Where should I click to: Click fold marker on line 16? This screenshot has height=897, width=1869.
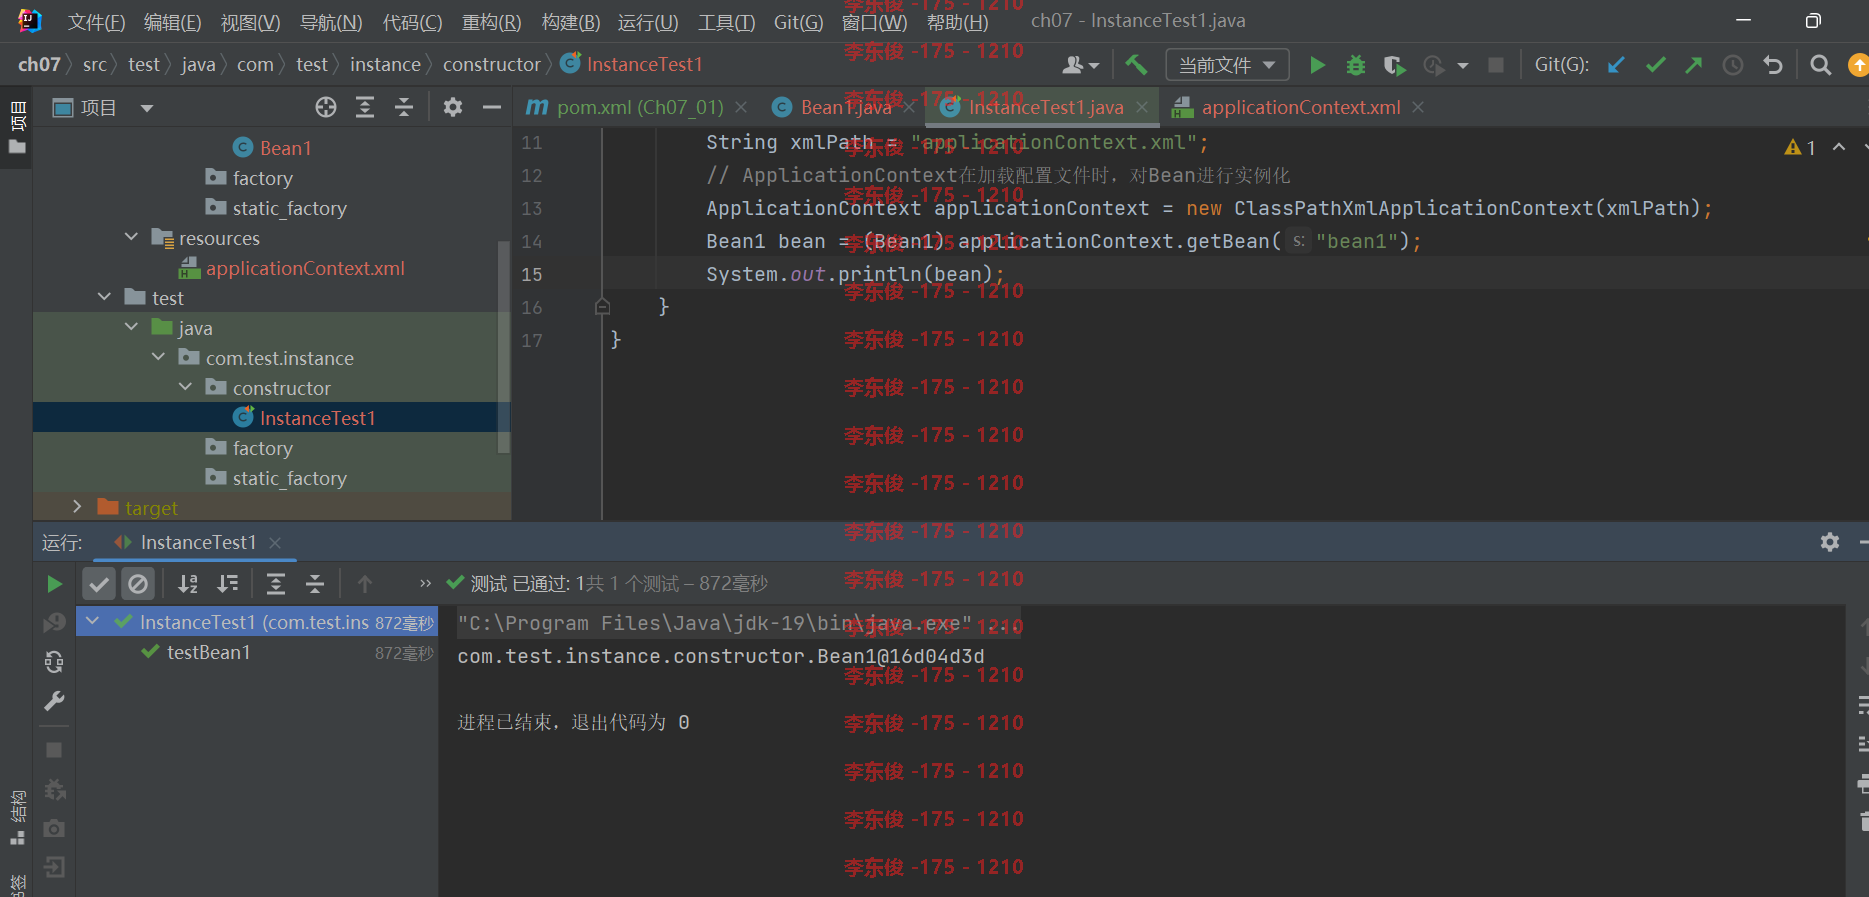[602, 306]
